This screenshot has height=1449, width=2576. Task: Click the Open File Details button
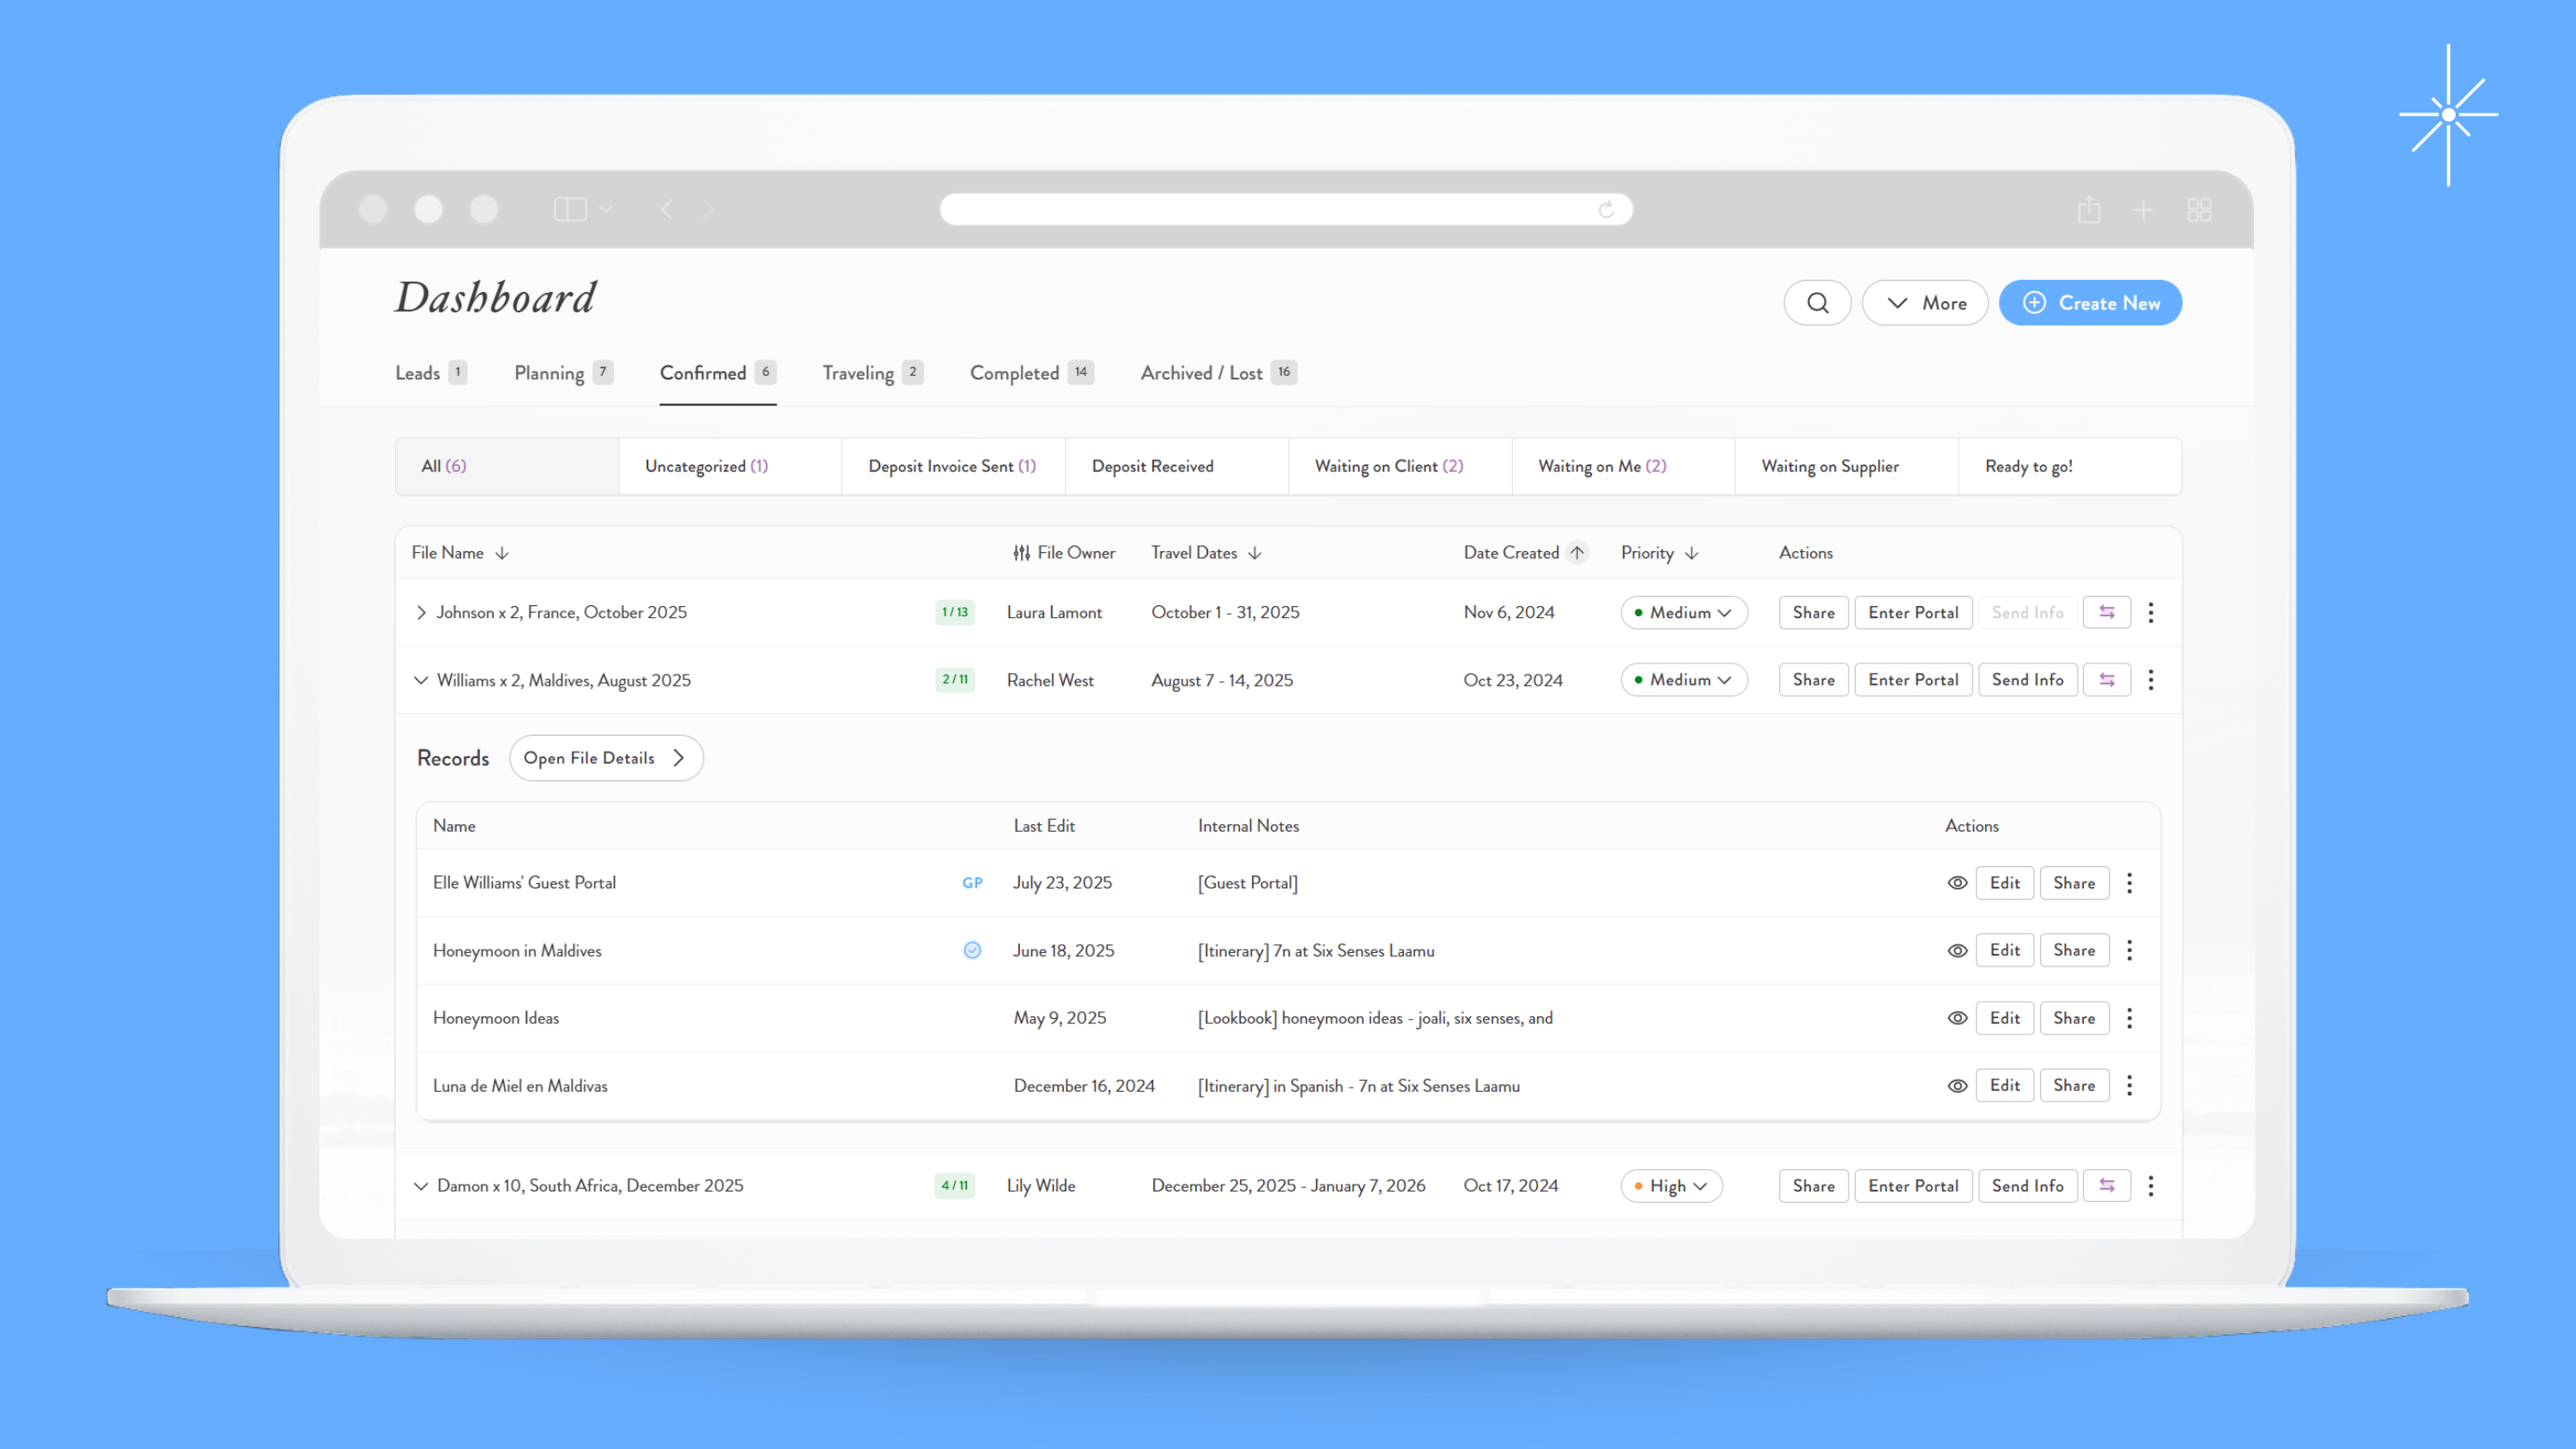605,757
